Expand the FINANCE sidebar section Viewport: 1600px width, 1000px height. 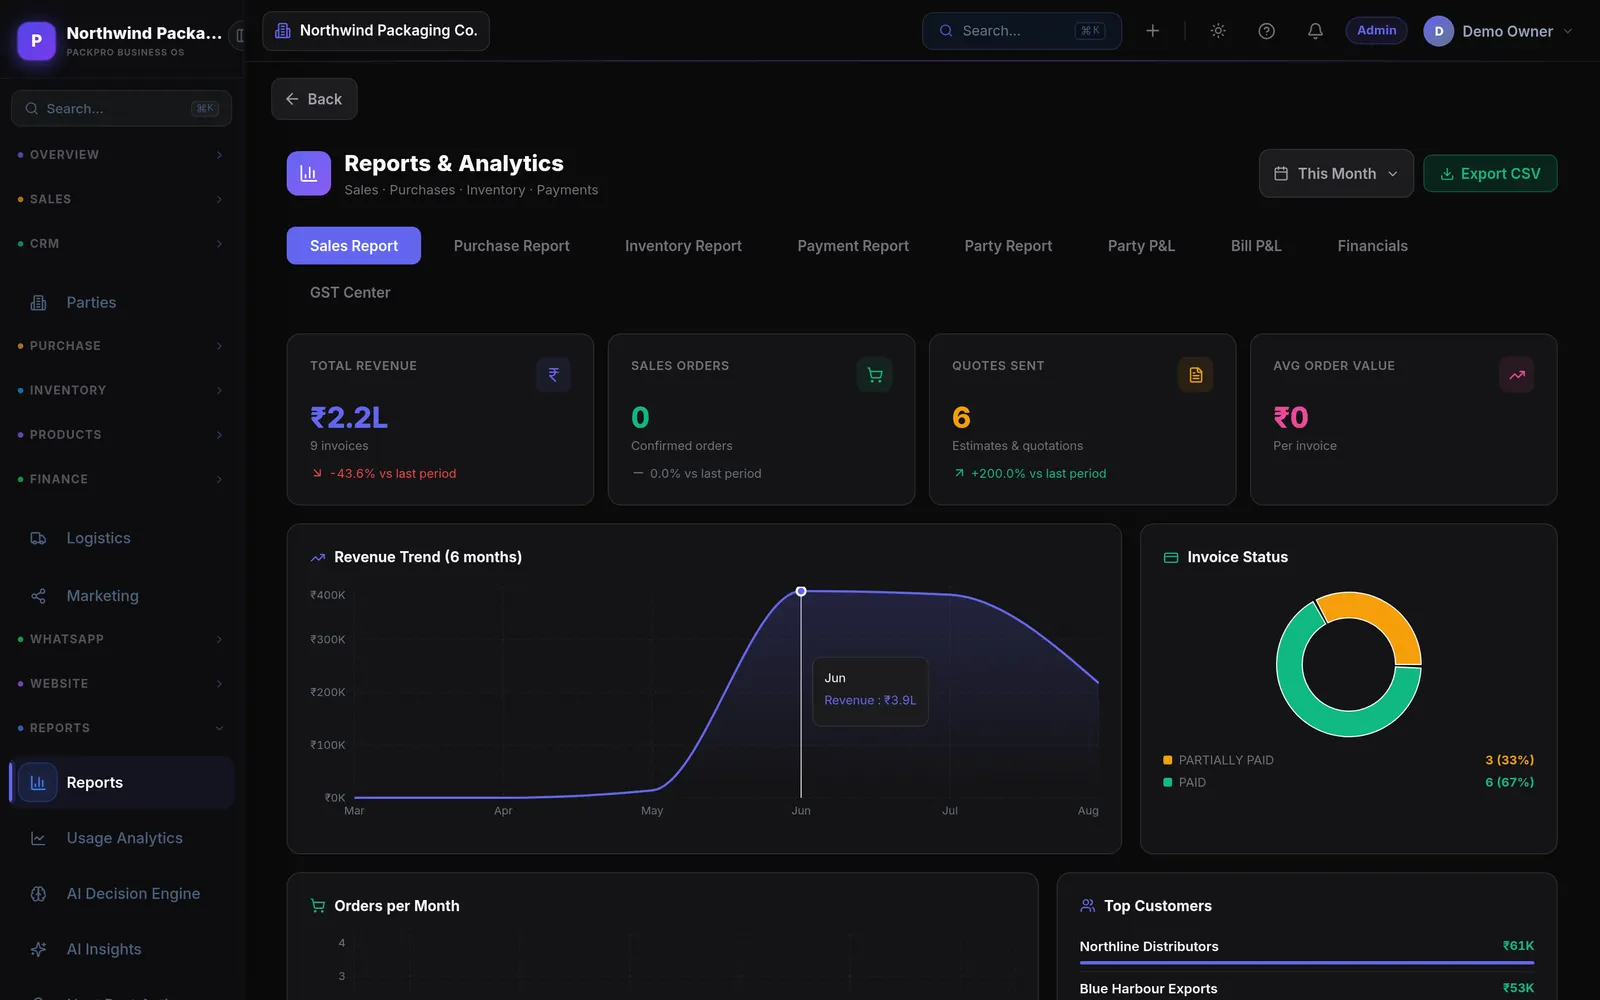(x=122, y=479)
